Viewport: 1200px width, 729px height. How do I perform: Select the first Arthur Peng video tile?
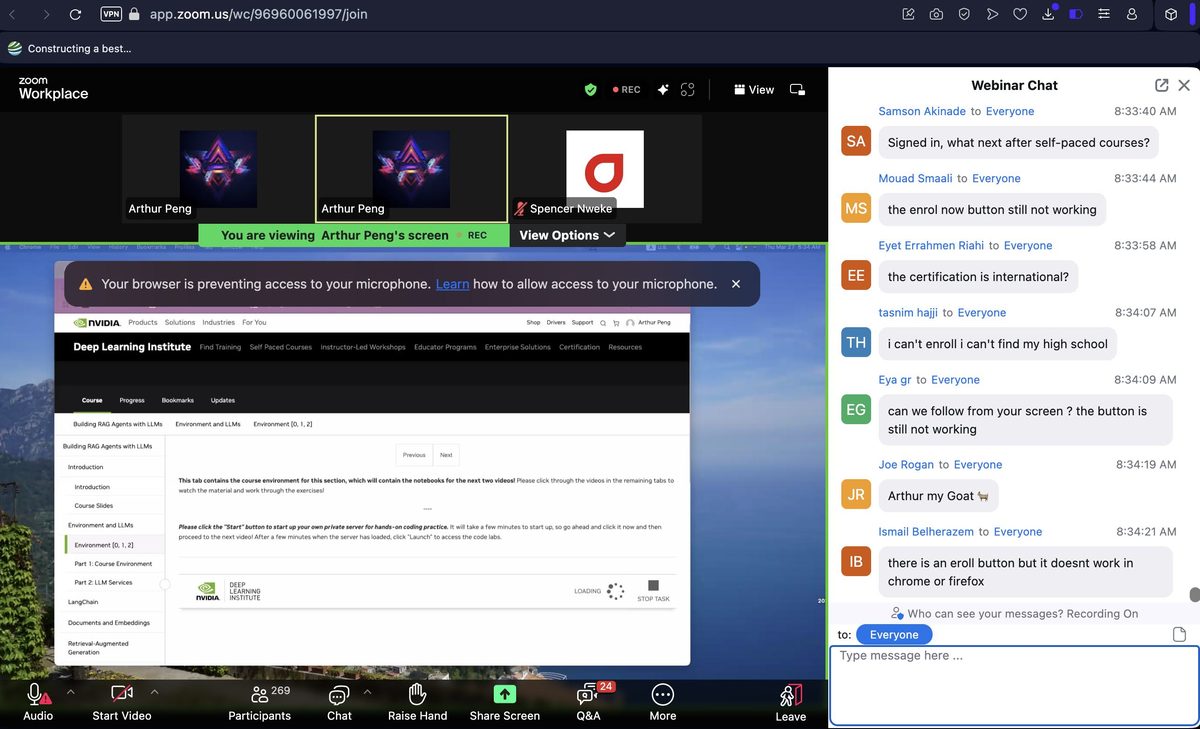click(x=218, y=168)
